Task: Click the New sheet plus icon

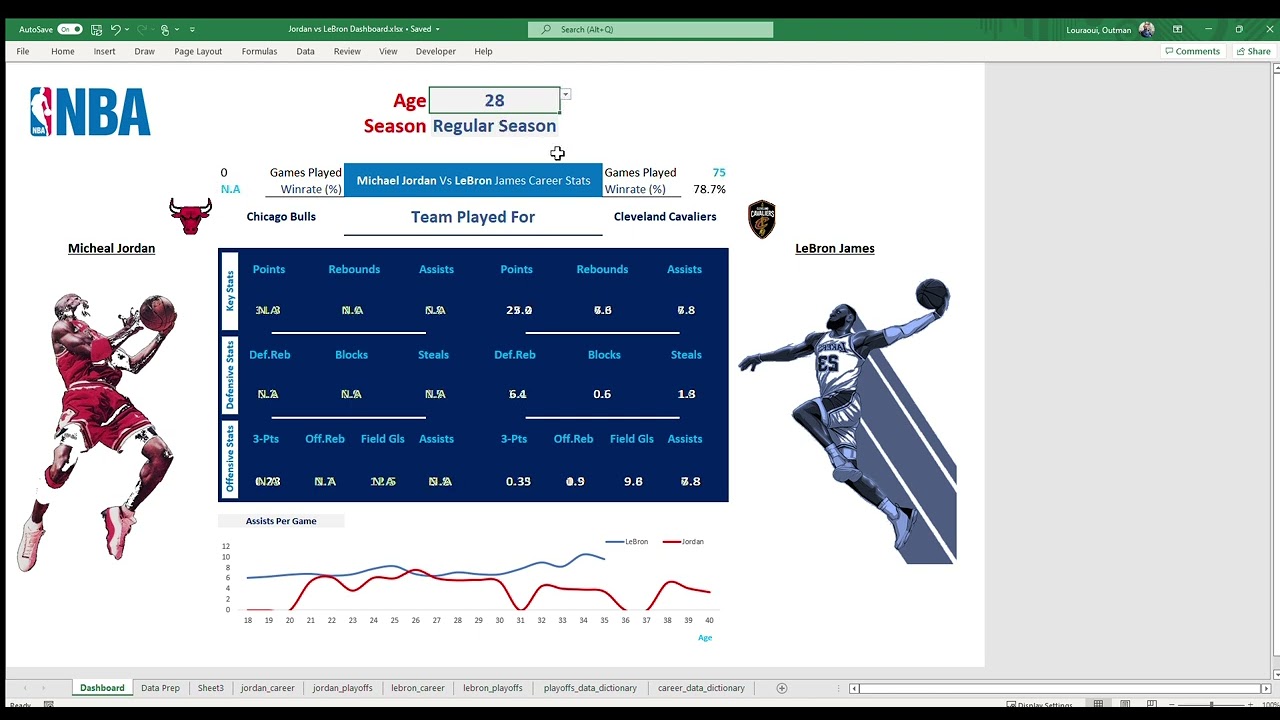Action: click(782, 688)
